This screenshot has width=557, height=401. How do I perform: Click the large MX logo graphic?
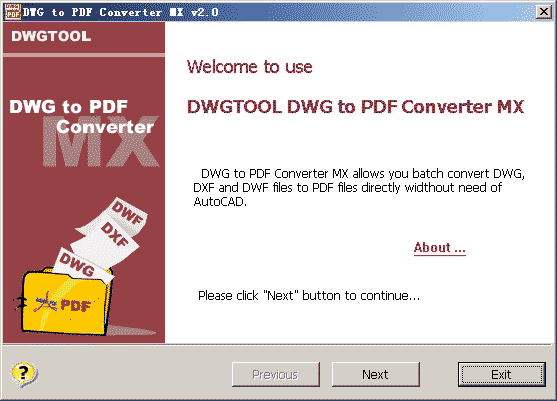[101, 142]
